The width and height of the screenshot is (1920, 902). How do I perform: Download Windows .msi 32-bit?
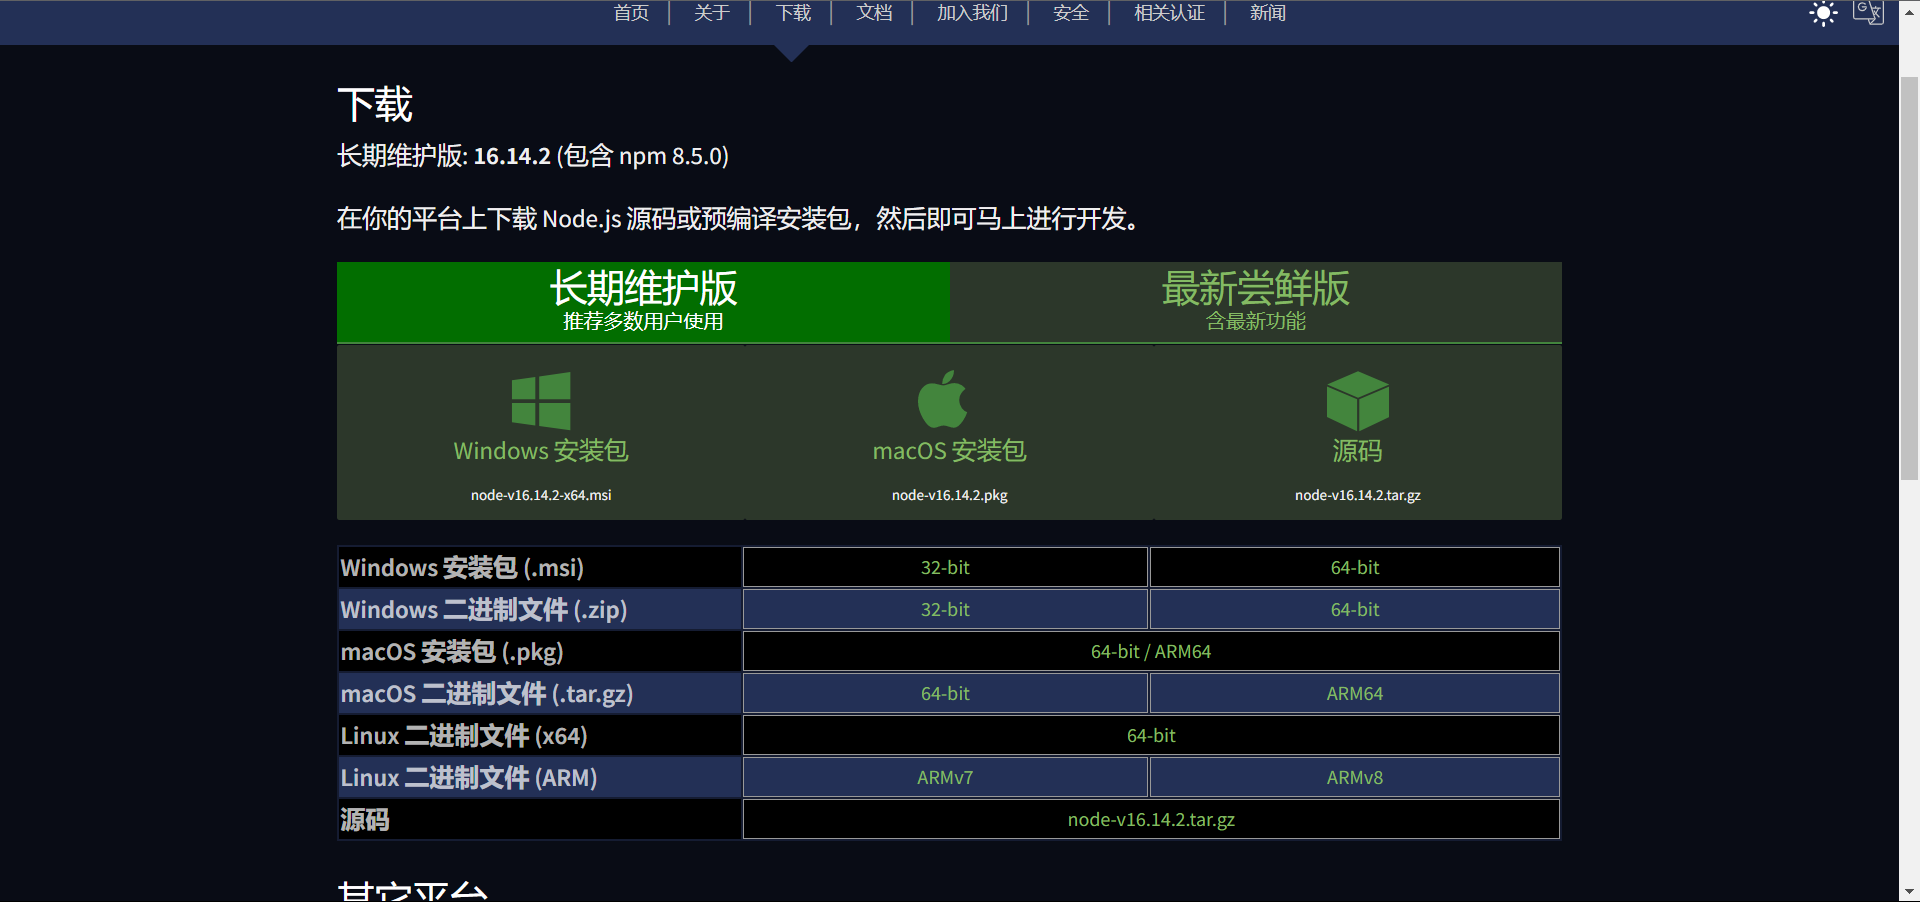click(x=945, y=567)
